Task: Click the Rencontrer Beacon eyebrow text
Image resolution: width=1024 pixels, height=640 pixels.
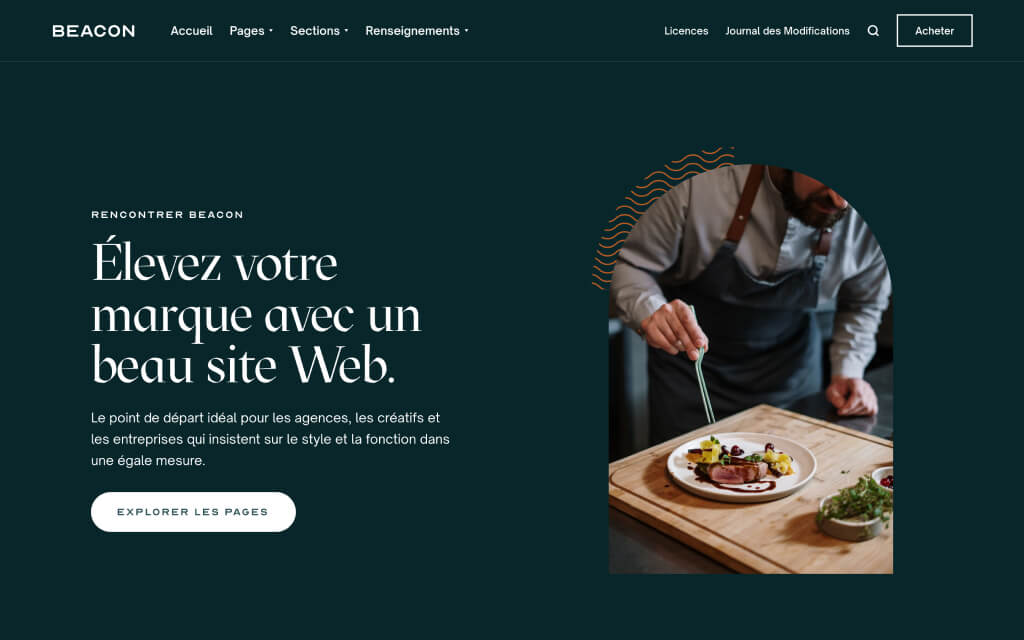Action: point(167,214)
